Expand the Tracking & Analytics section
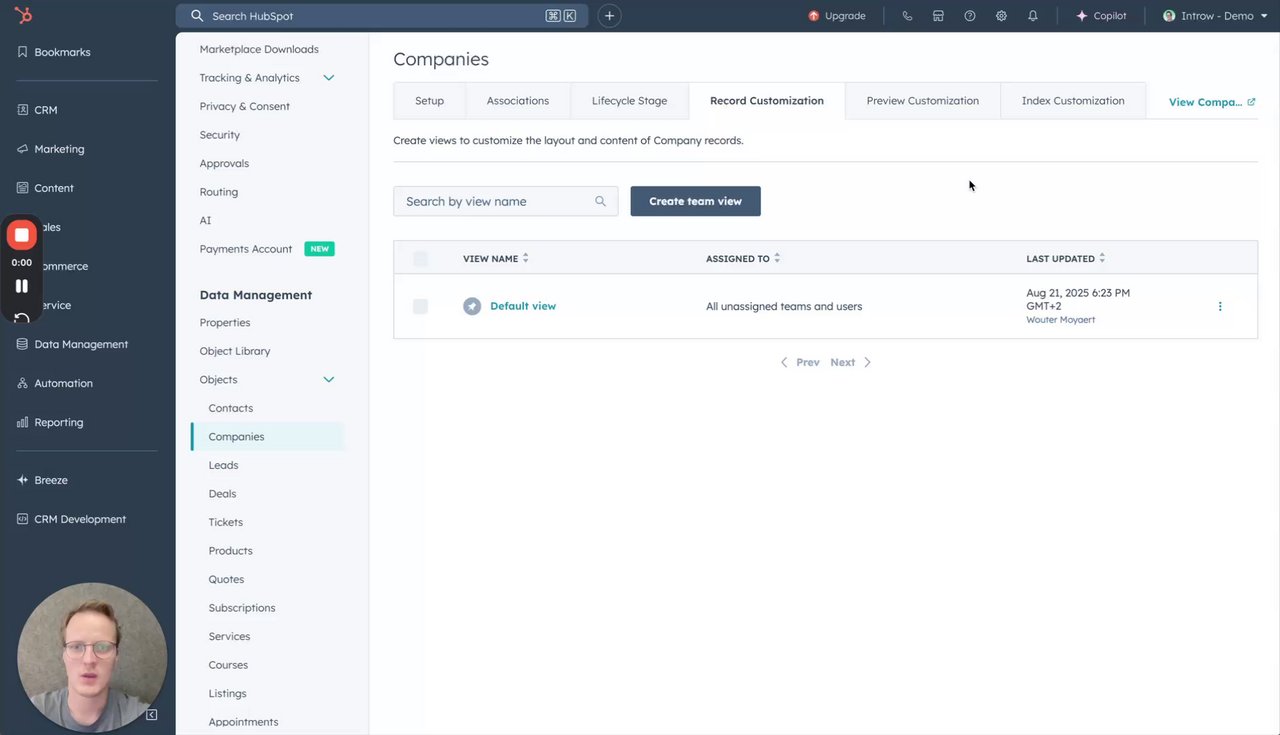The width and height of the screenshot is (1280, 735). click(x=328, y=78)
